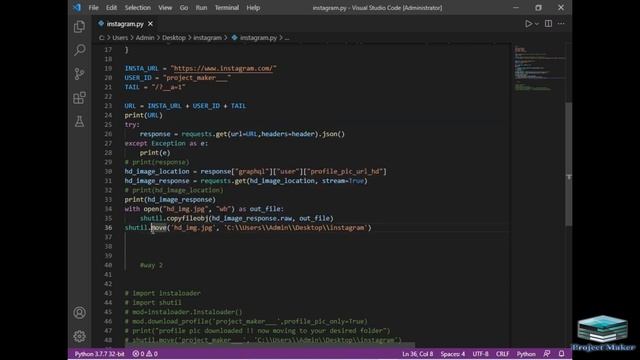The height and width of the screenshot is (360, 640).
Task: Click Ln 36, Col 8 status item
Action: 417,354
